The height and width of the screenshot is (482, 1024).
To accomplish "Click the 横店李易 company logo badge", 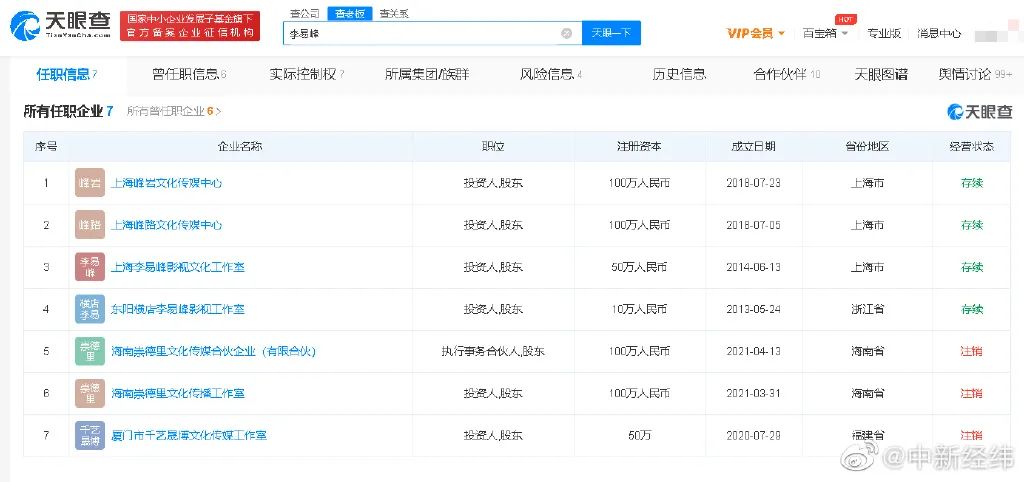I will pos(90,309).
